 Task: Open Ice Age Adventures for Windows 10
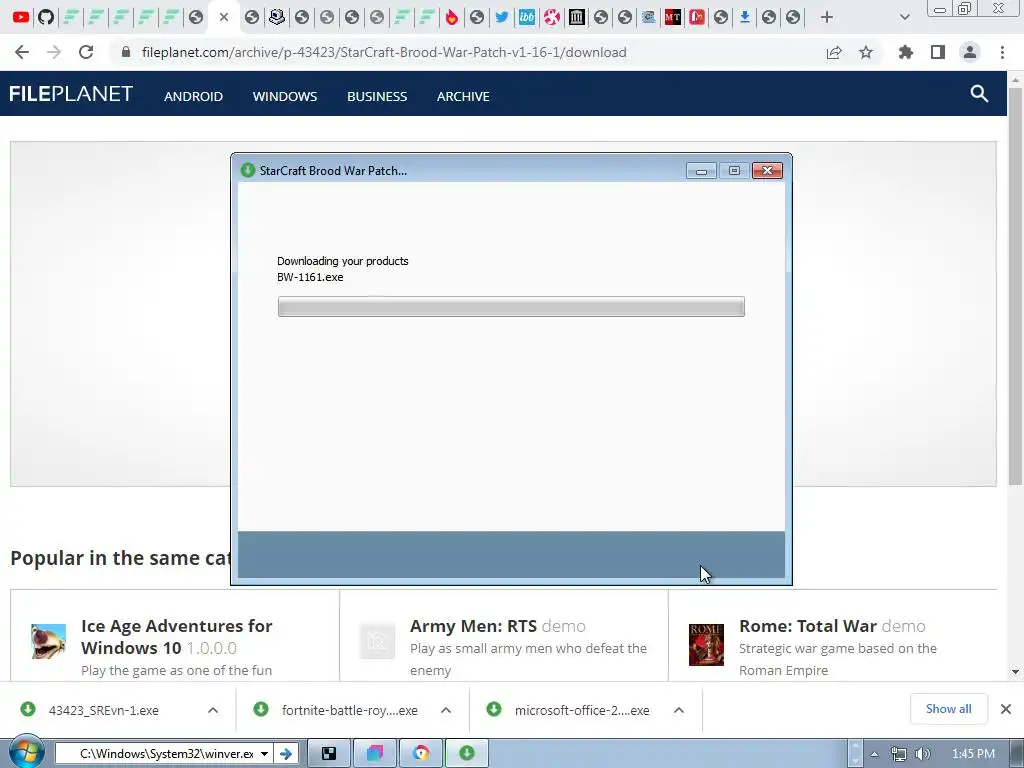pos(176,637)
